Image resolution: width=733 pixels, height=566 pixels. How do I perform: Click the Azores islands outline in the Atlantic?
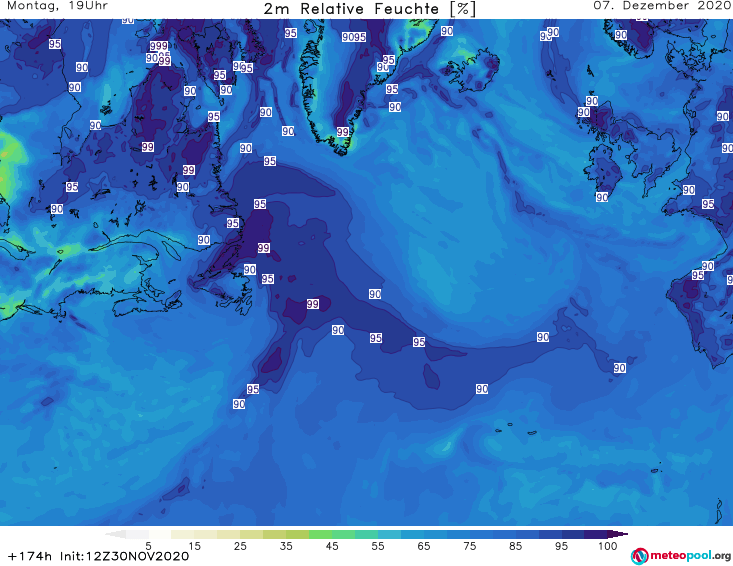point(516,429)
